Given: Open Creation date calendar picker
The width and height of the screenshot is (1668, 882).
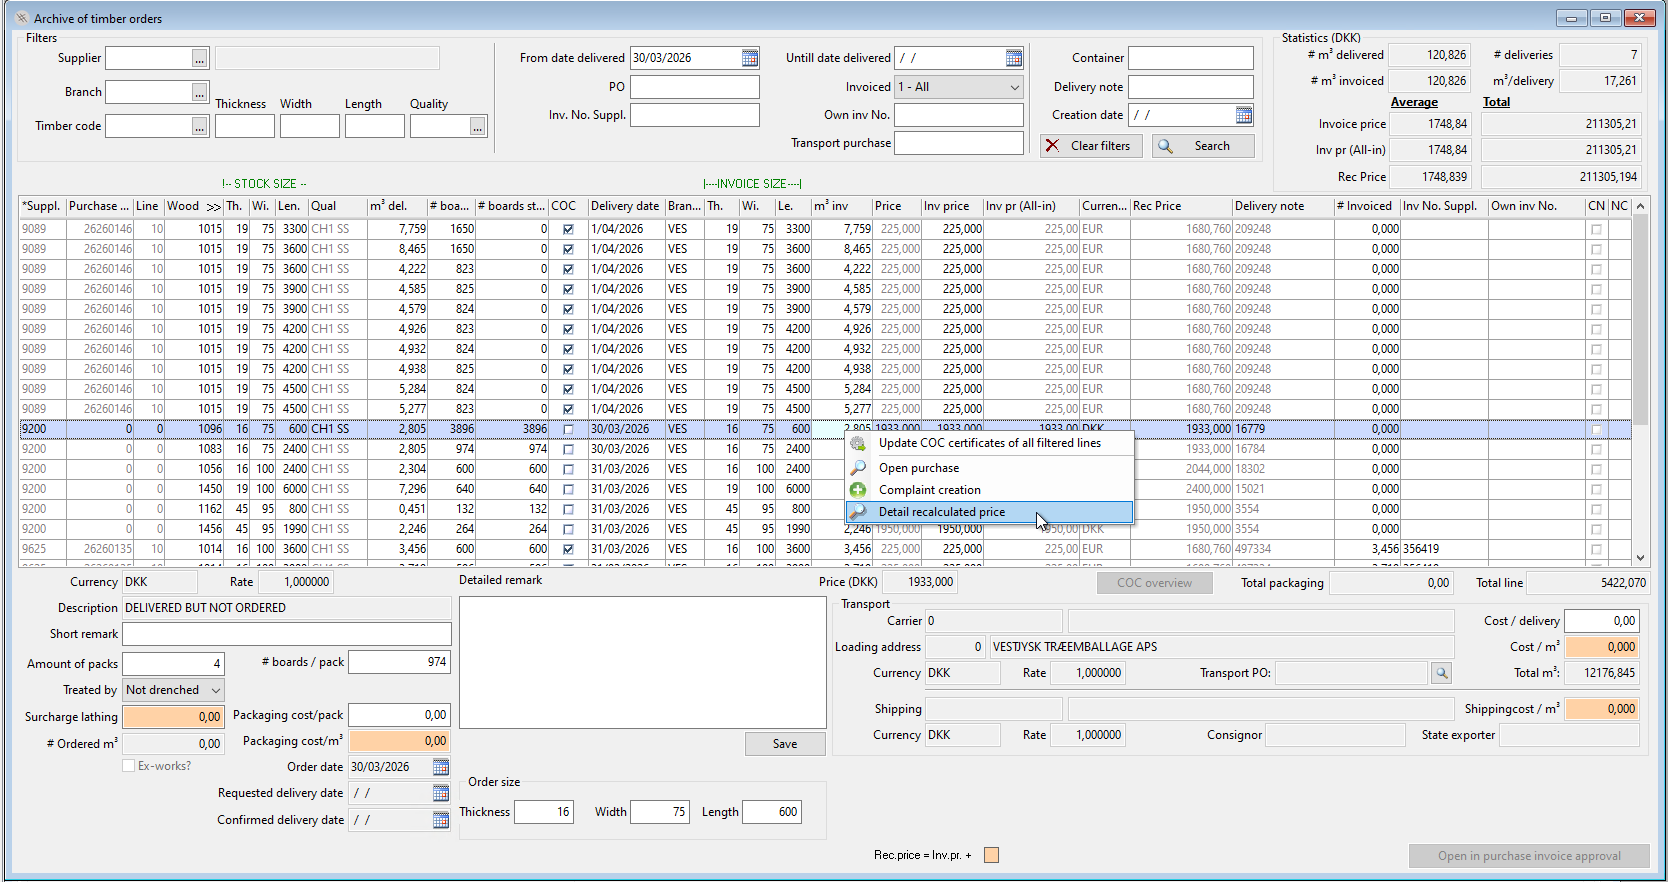Looking at the screenshot, I should click(1244, 115).
